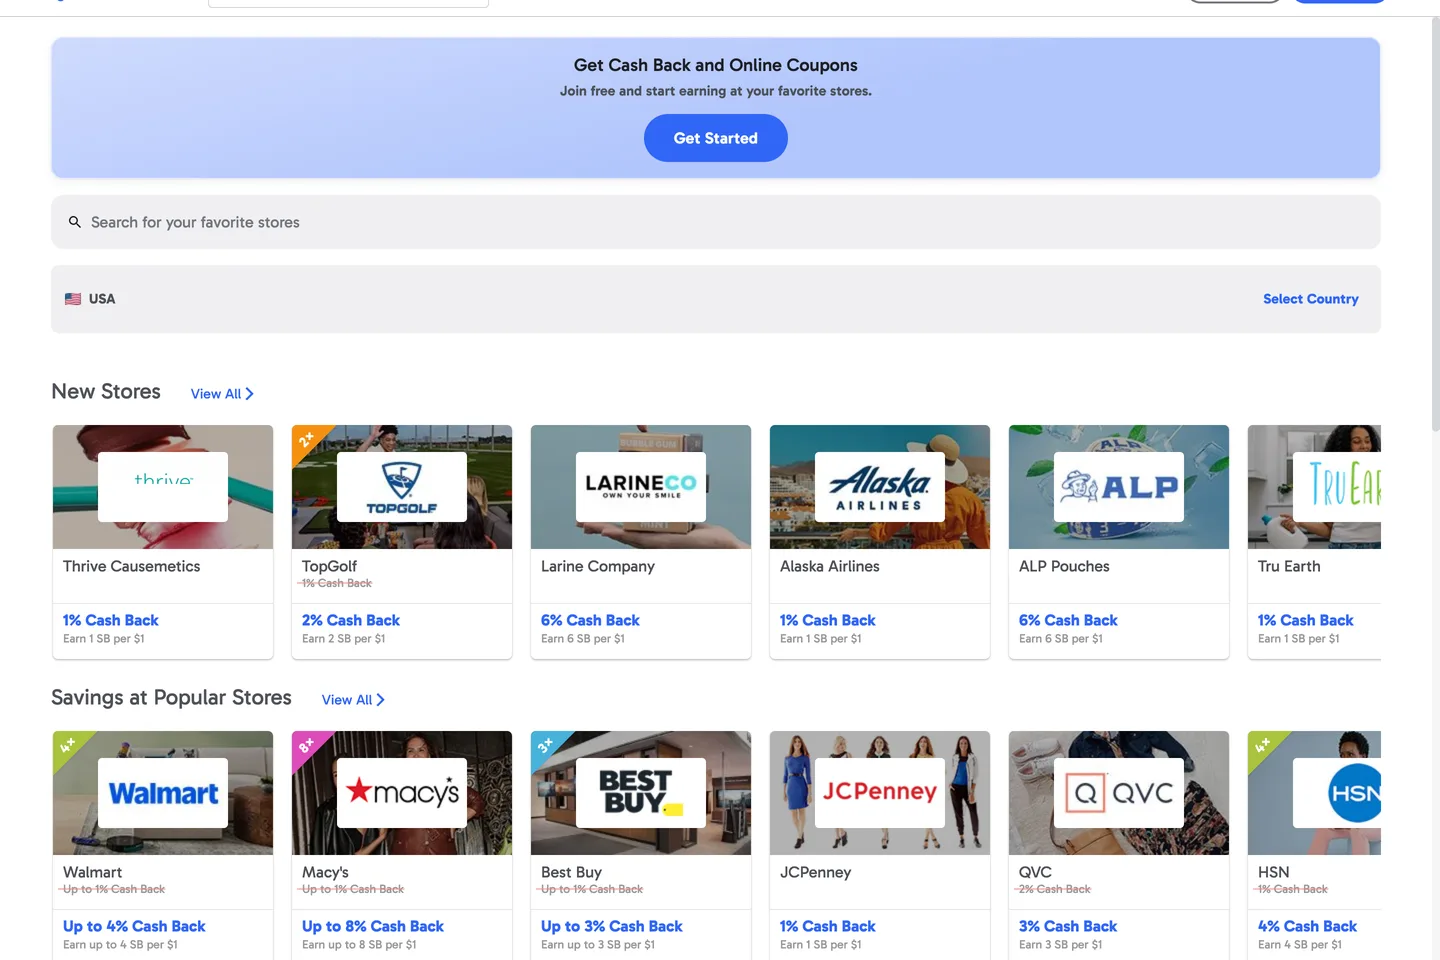Click the search magnifier icon
Screen dimensions: 1440x960
point(74,222)
